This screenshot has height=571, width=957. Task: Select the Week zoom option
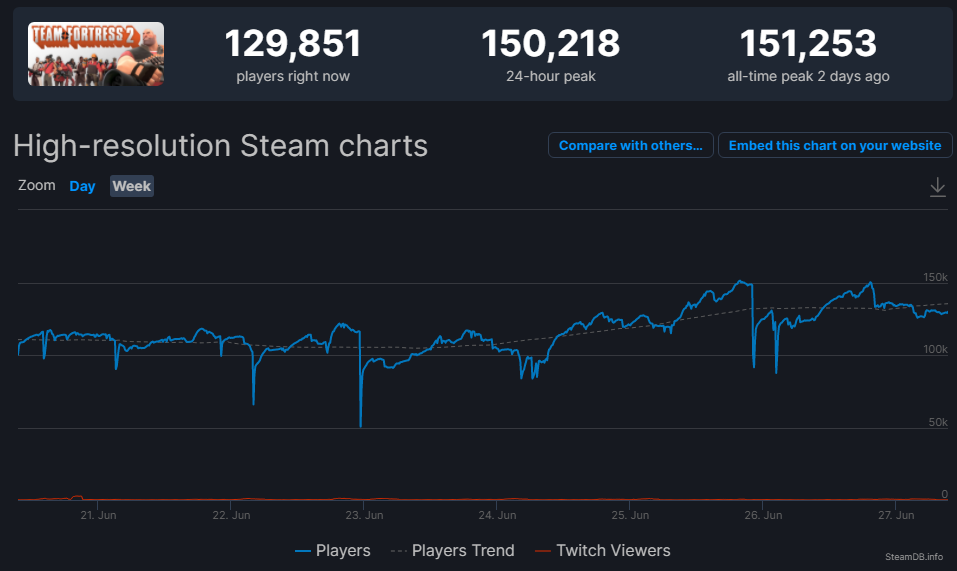pos(132,186)
